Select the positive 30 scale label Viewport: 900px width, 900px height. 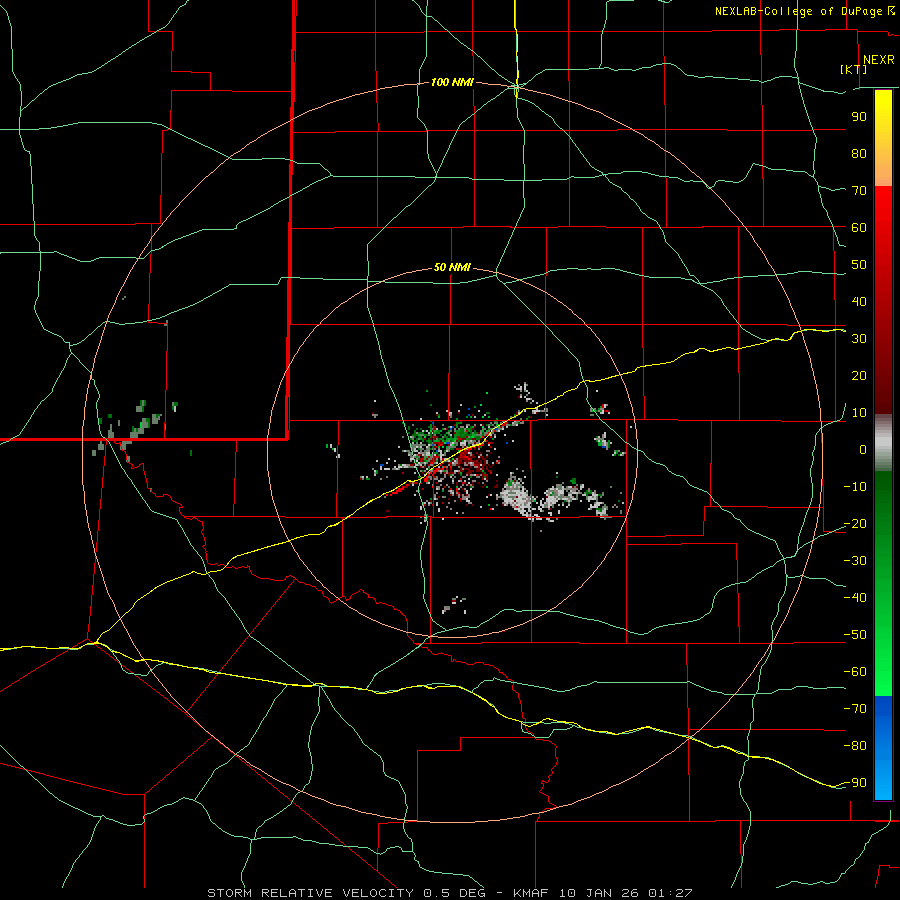(x=859, y=339)
